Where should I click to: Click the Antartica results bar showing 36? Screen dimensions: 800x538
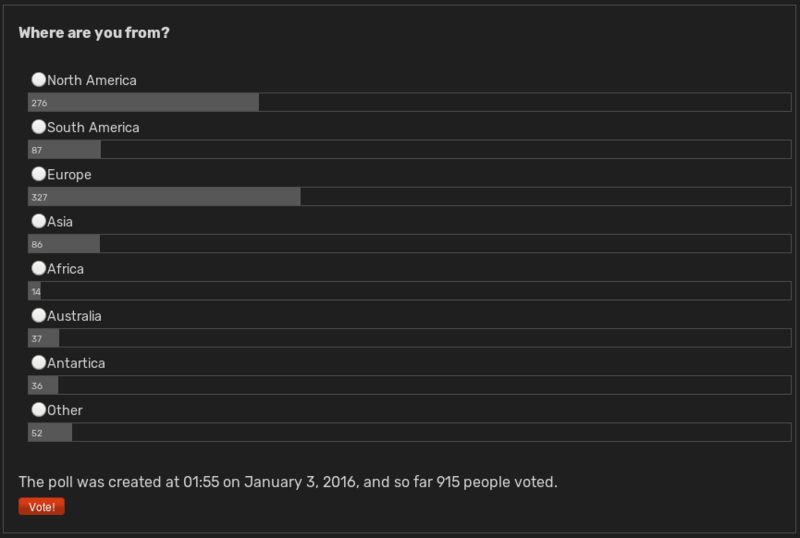410,385
